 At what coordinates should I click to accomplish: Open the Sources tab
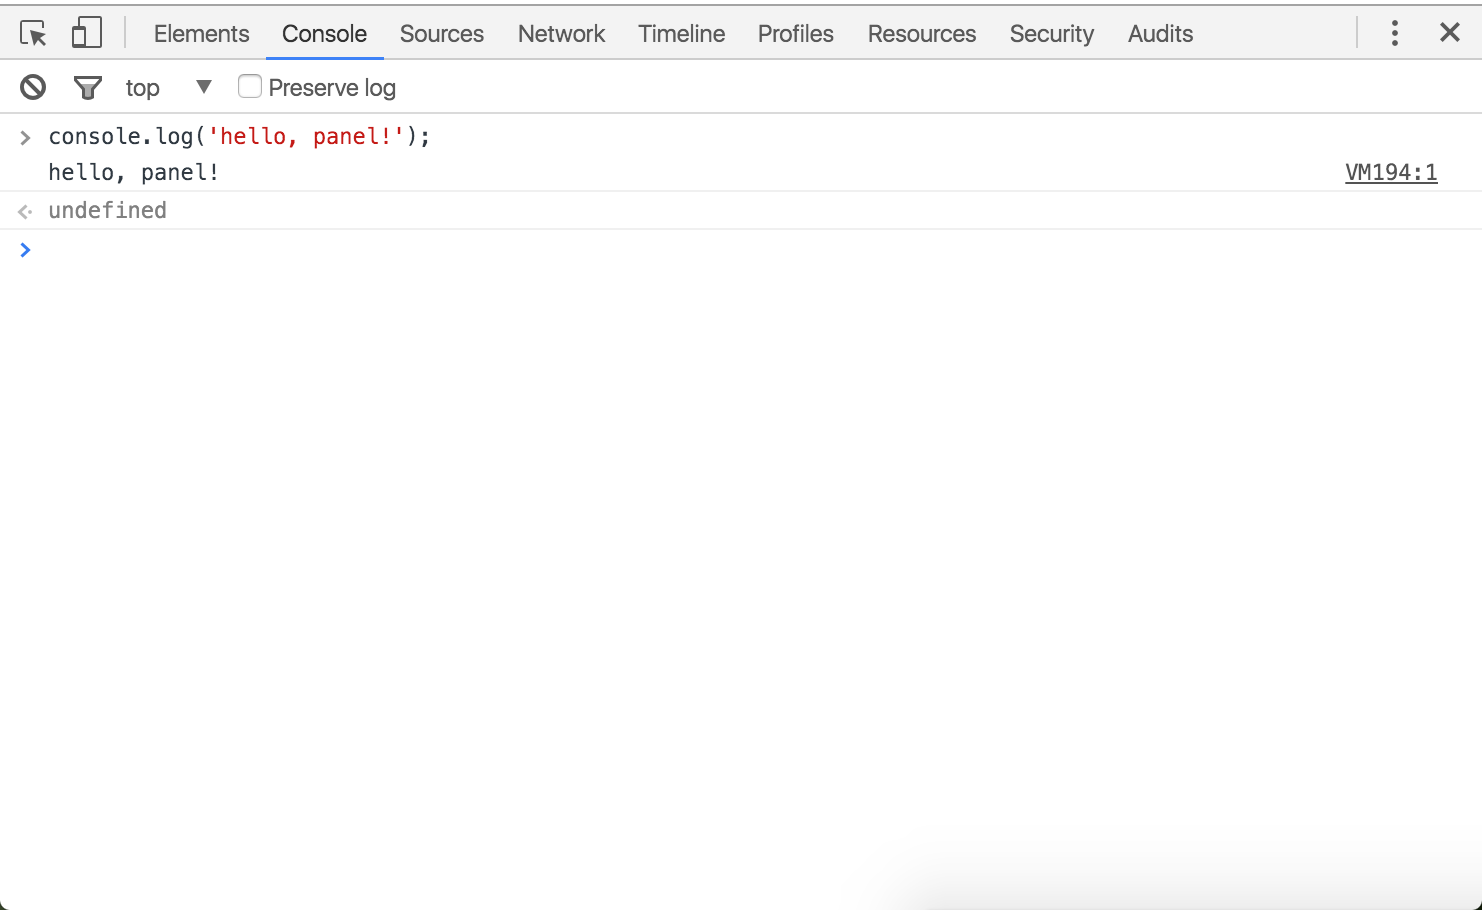[x=442, y=33]
